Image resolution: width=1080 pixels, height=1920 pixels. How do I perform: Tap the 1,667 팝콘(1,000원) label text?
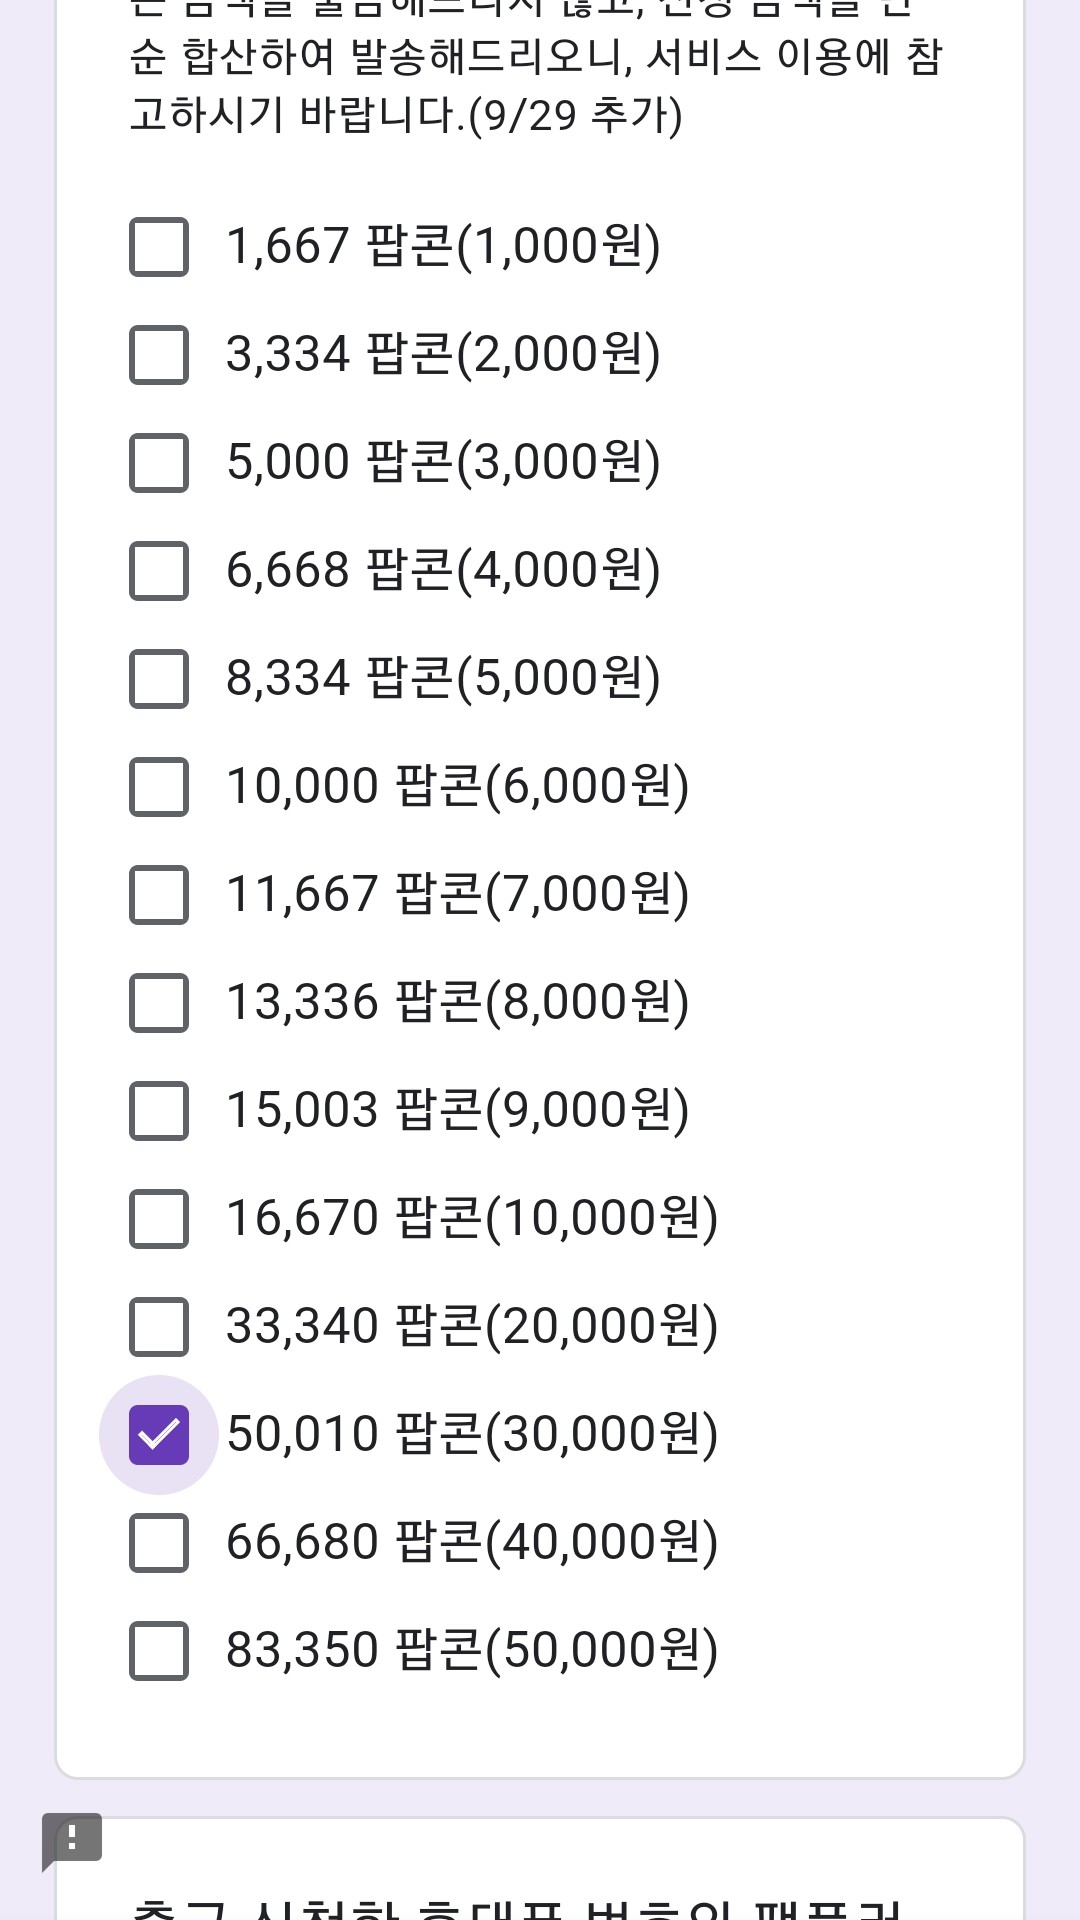(443, 246)
